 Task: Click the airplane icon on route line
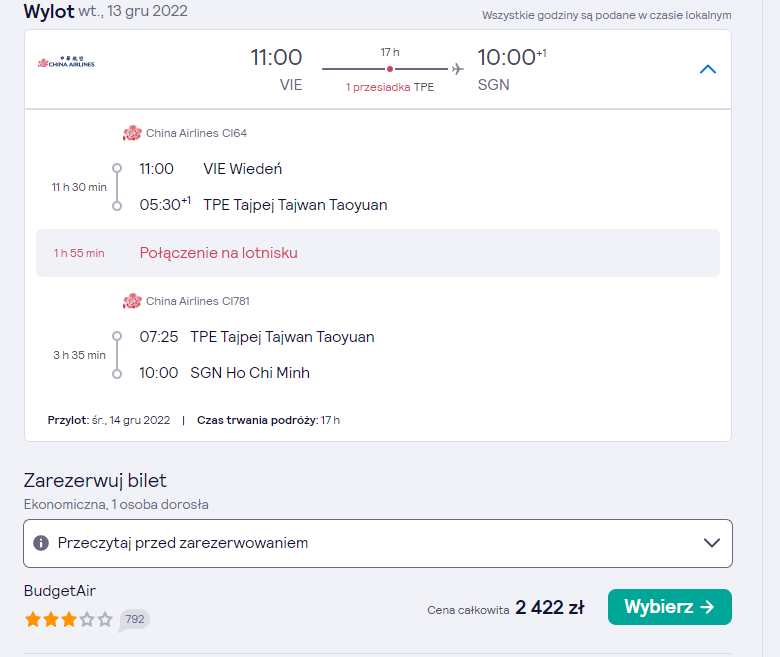pyautogui.click(x=458, y=69)
